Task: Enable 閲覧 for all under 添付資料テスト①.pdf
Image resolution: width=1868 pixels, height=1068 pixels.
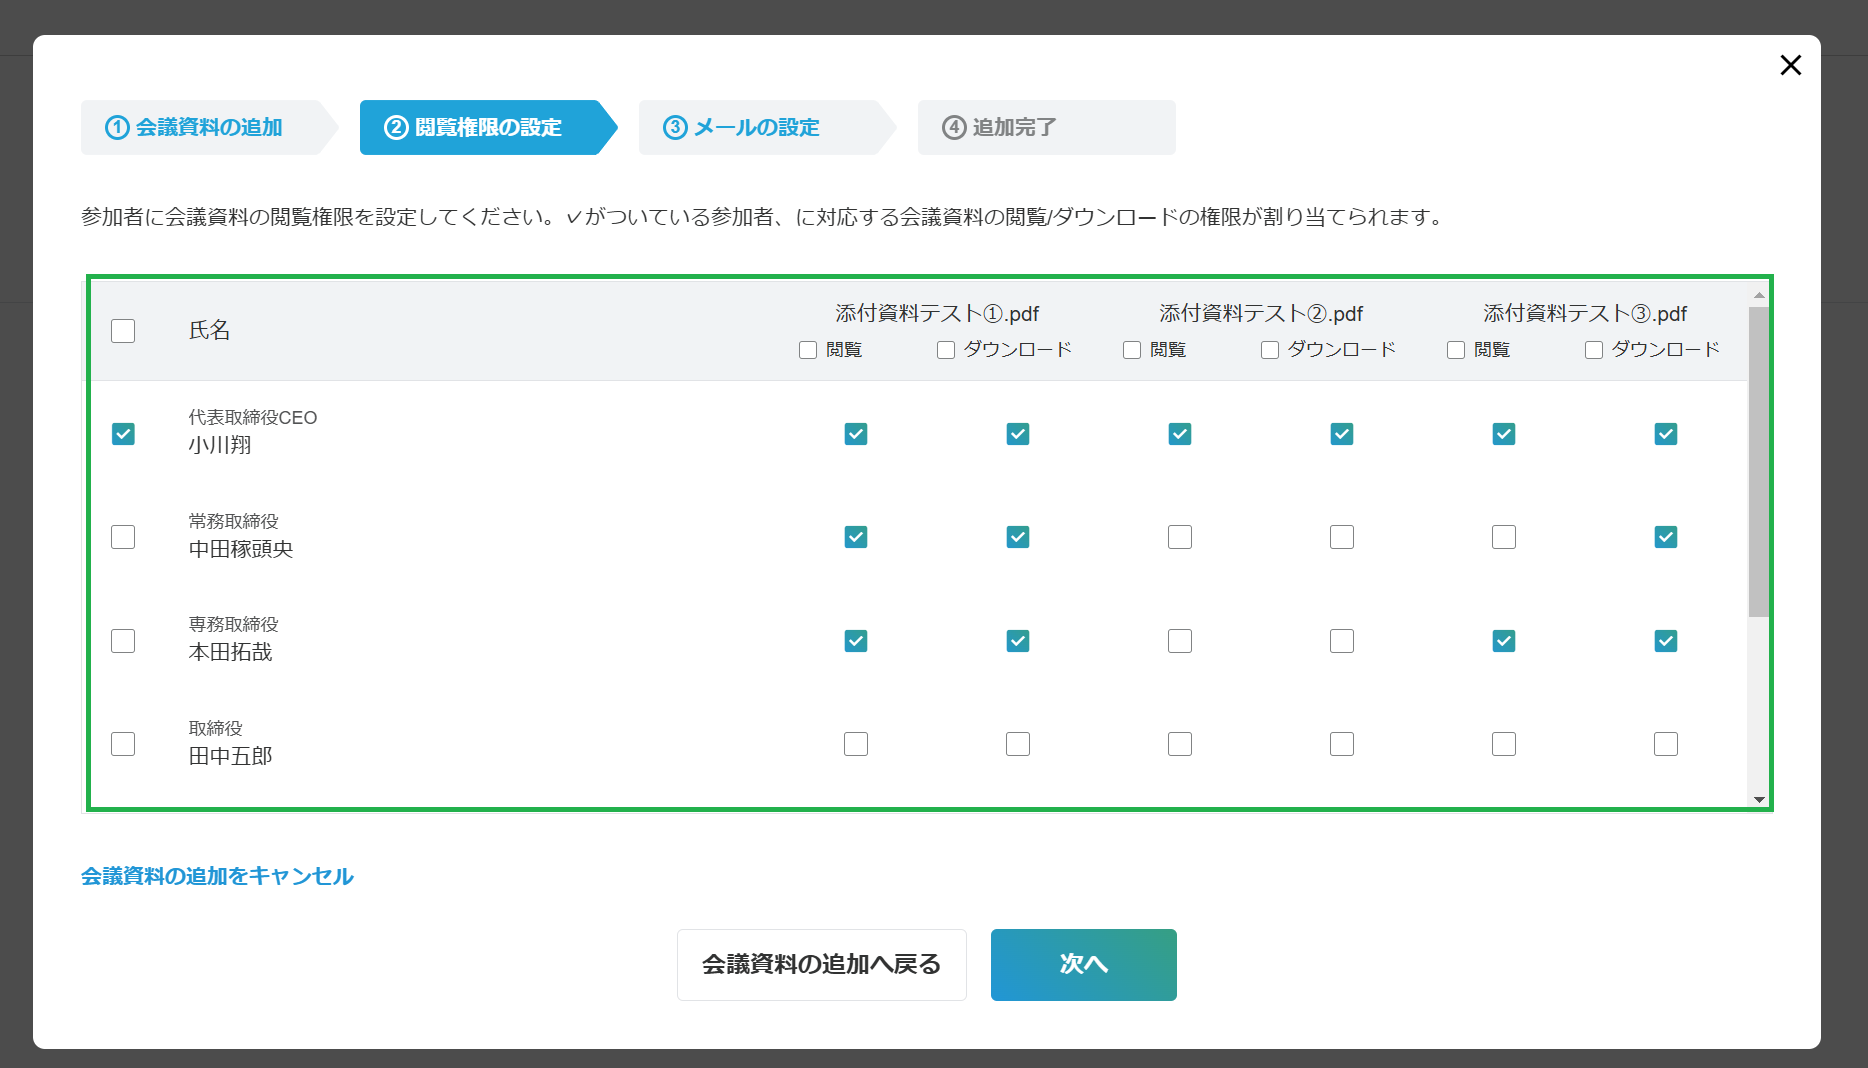Action: point(806,349)
